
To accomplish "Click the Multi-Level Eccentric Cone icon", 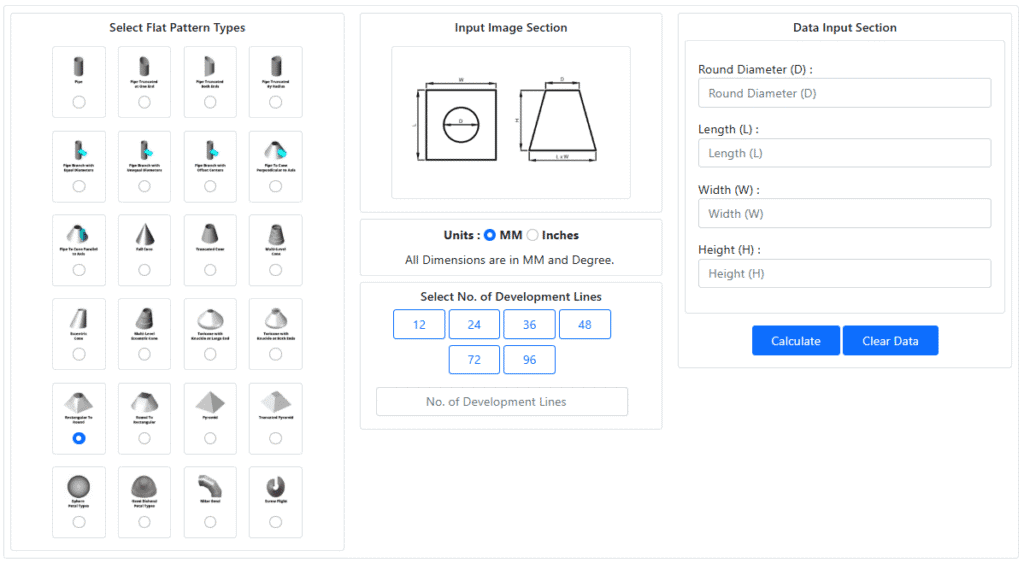I will 144,318.
